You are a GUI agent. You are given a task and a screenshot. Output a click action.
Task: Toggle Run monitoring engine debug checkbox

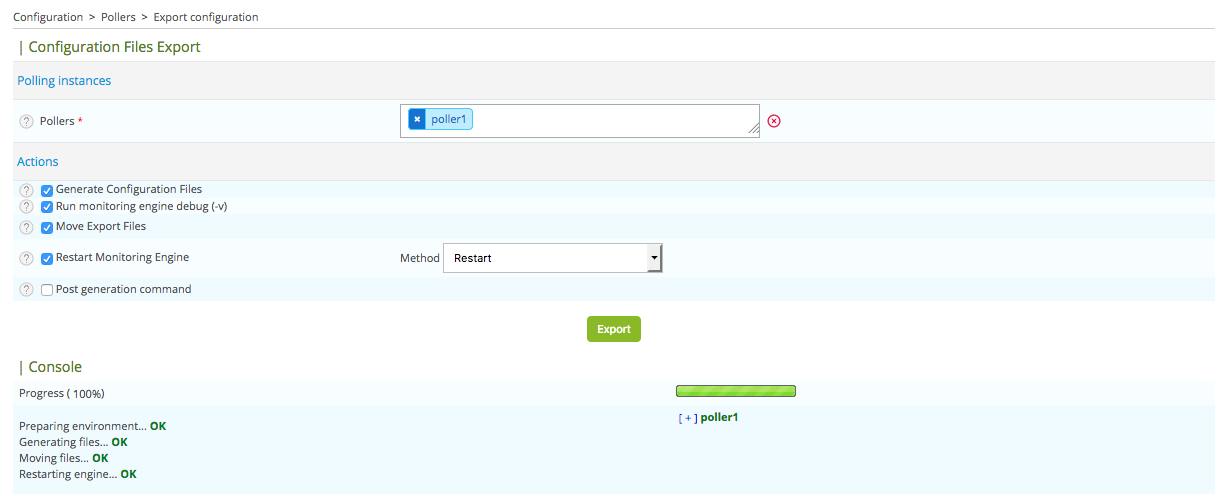click(47, 207)
